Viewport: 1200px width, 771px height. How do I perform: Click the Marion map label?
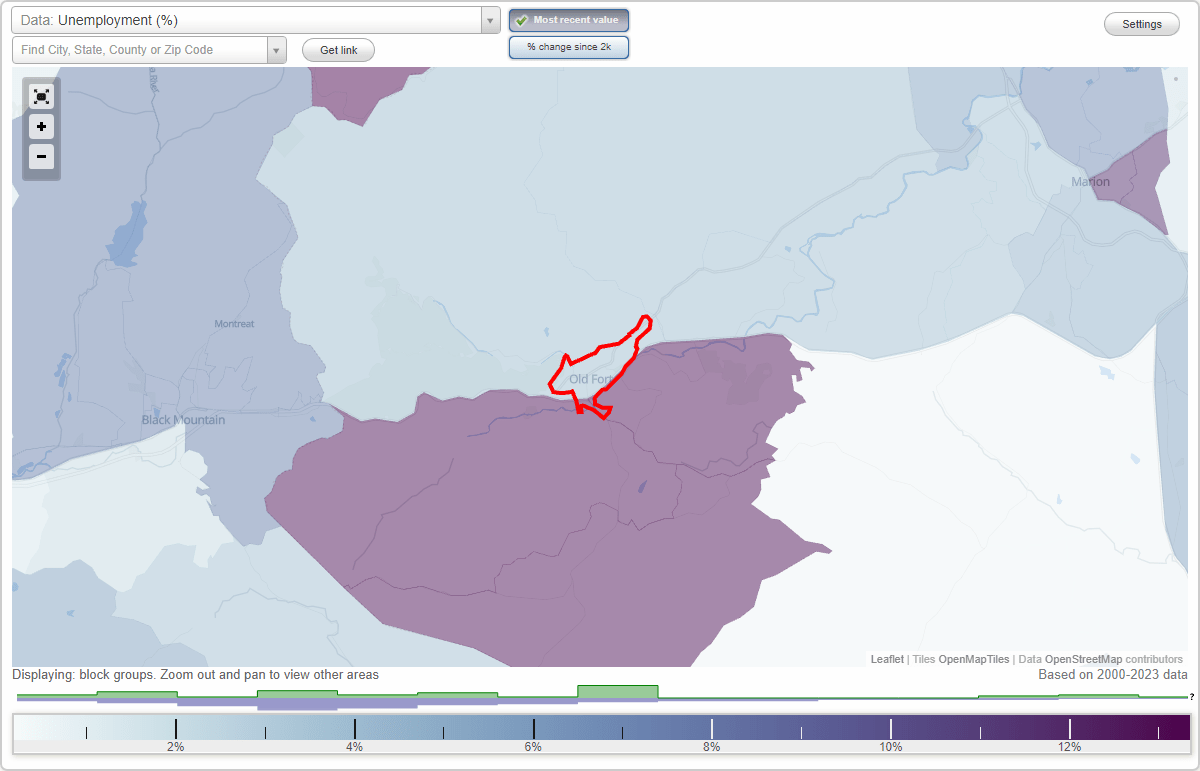1090,182
